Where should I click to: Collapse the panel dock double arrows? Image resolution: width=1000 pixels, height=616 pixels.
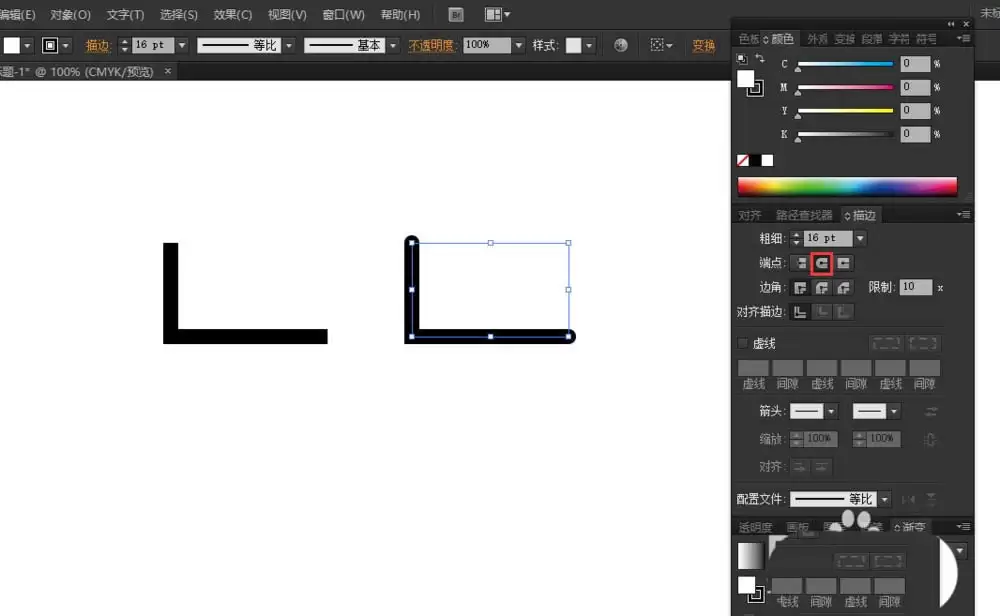pyautogui.click(x=951, y=24)
